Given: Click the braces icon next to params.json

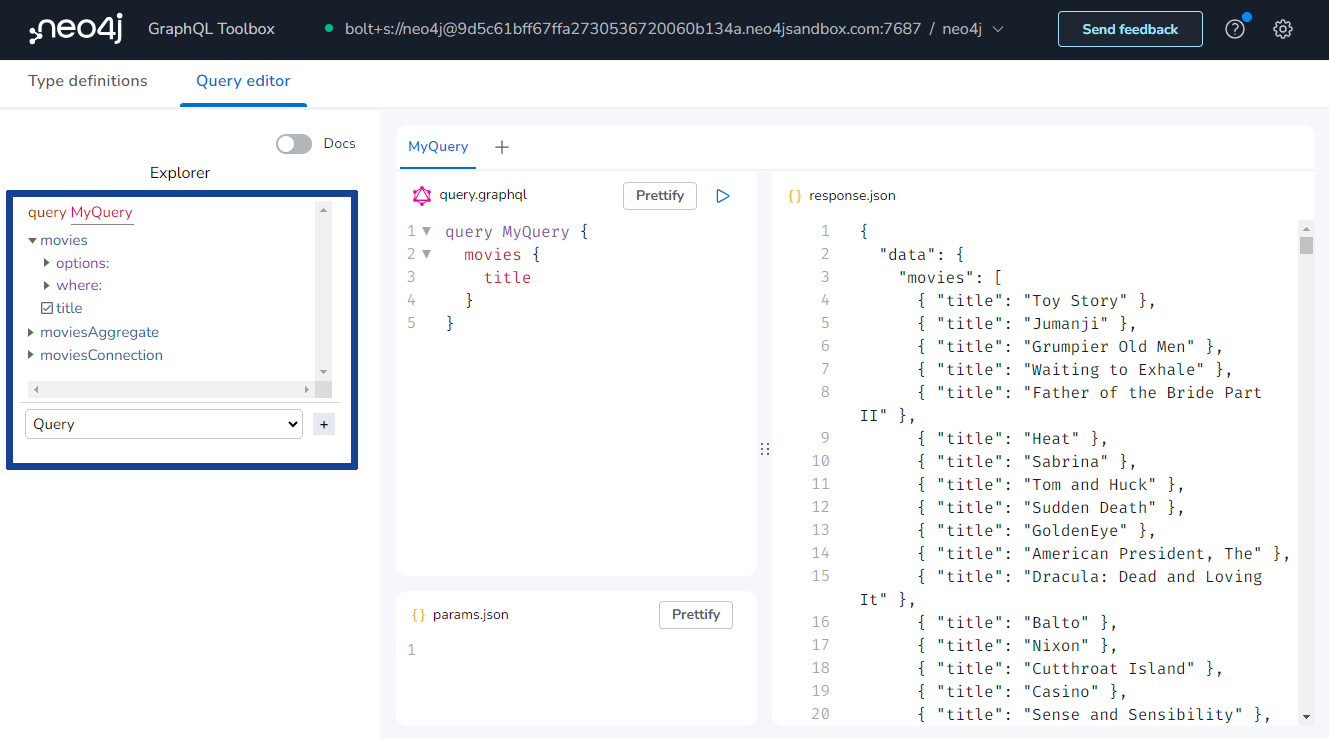Looking at the screenshot, I should [419, 614].
